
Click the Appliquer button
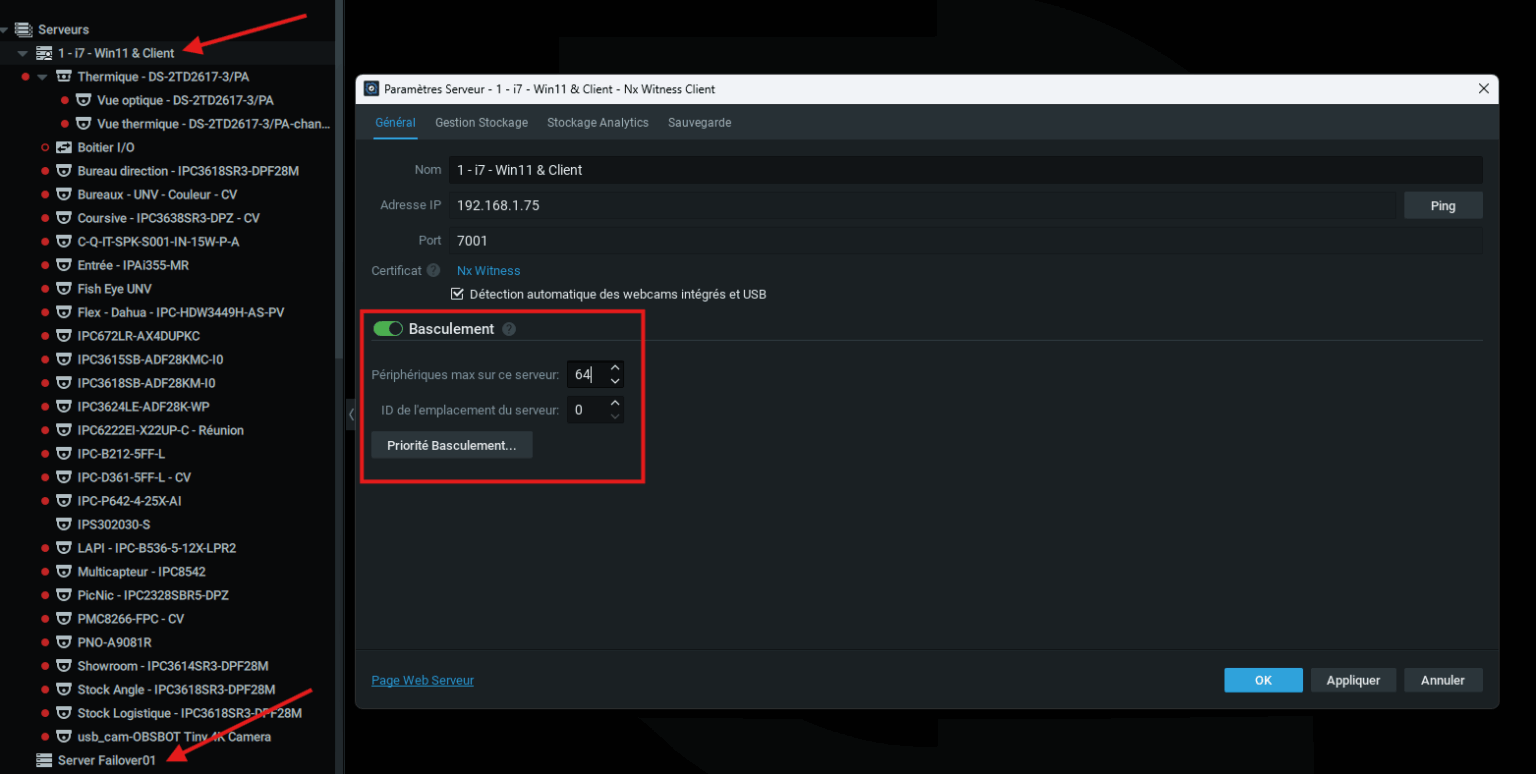[1353, 680]
